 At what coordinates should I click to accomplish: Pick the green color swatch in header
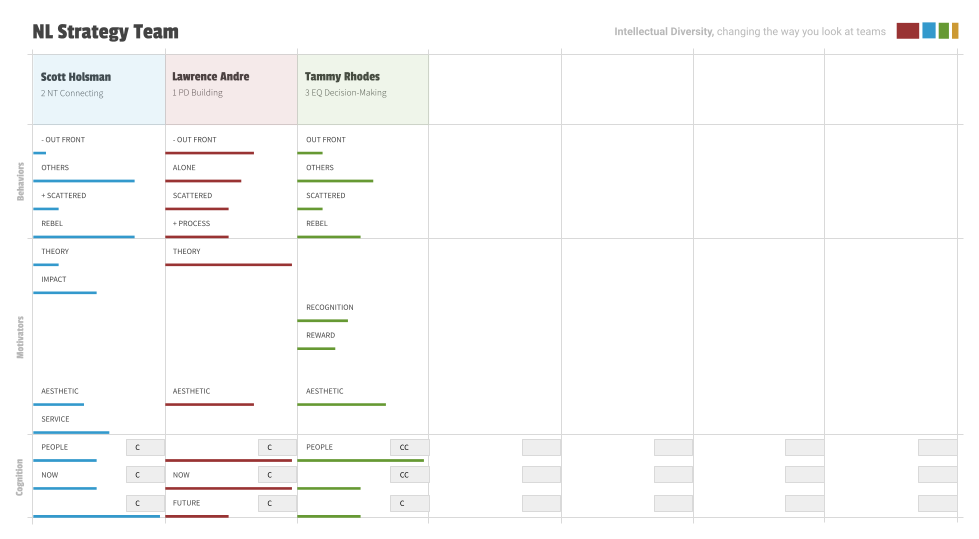943,31
